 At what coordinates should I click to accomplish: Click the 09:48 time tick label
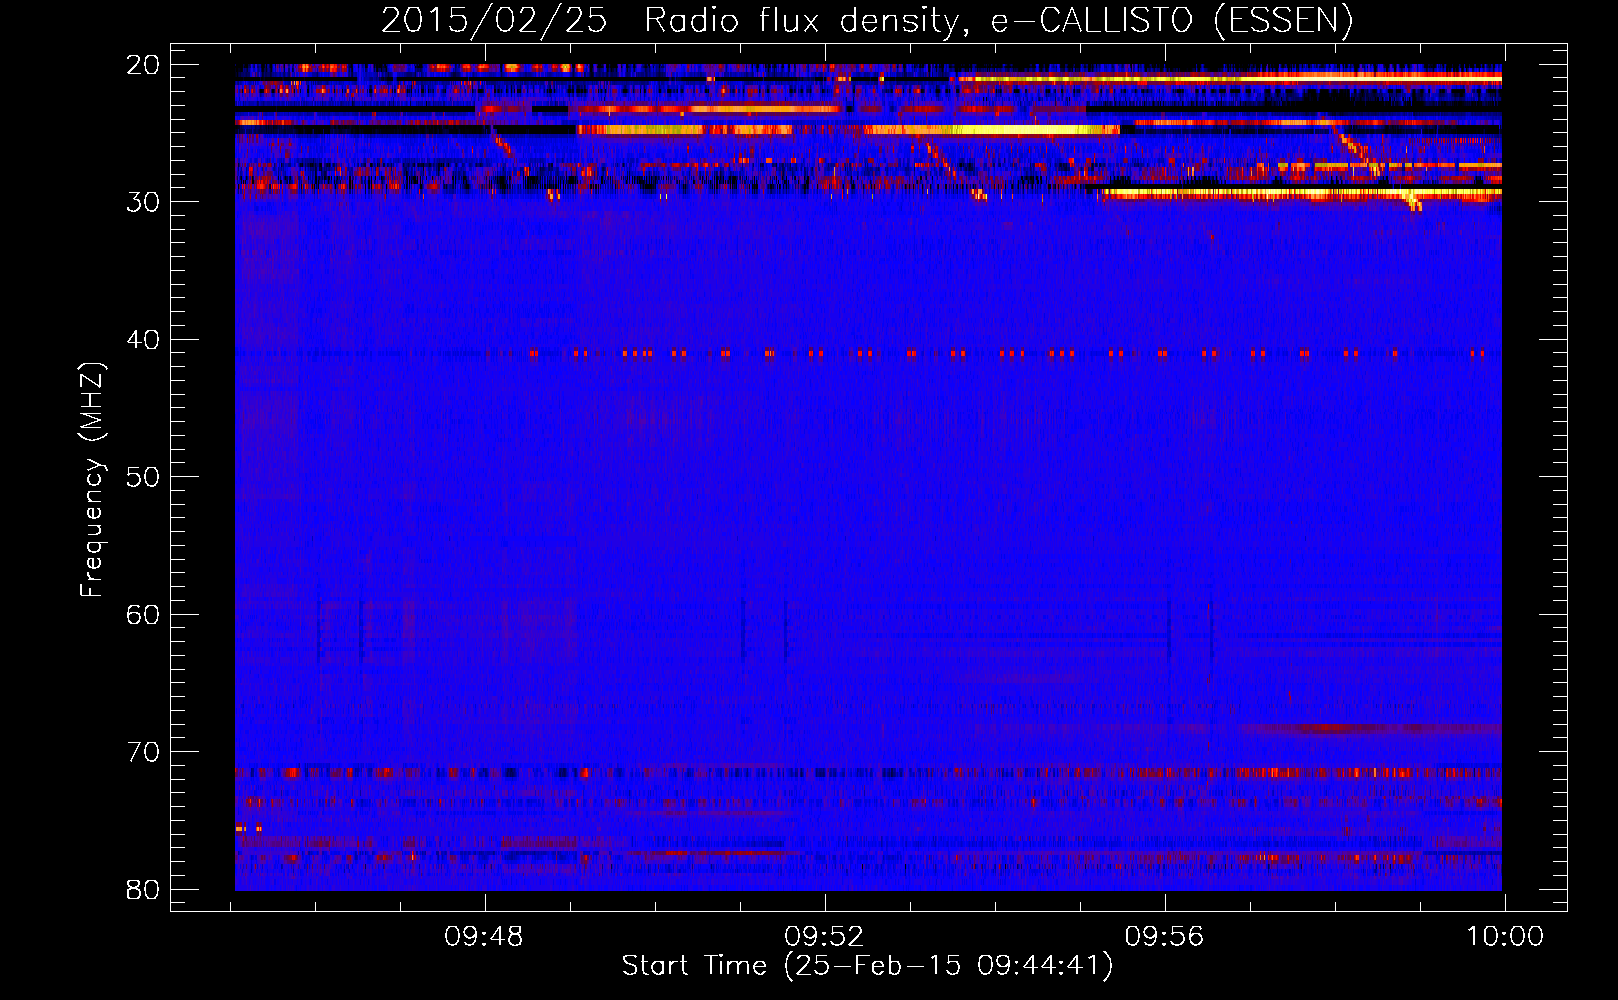484,937
